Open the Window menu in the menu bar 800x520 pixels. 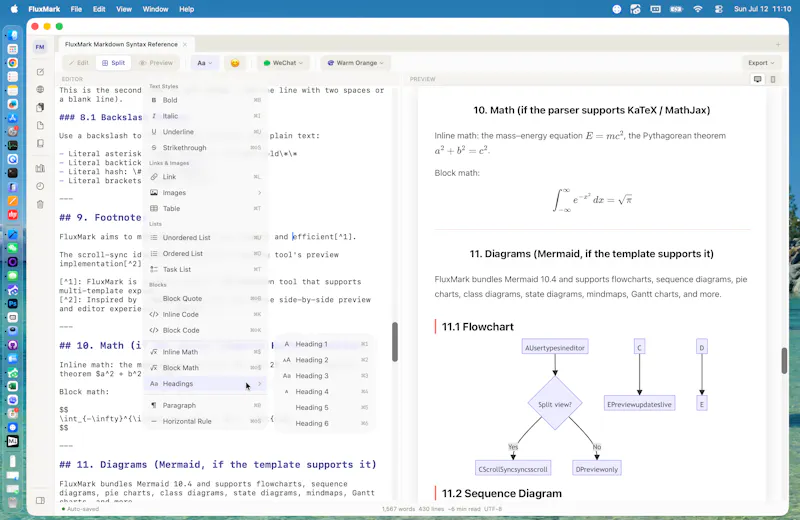[155, 9]
